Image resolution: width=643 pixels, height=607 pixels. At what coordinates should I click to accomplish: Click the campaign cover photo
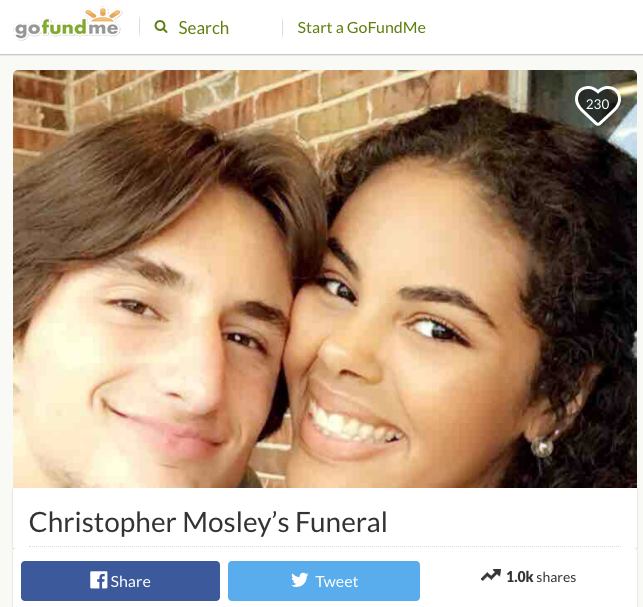[x=325, y=279]
